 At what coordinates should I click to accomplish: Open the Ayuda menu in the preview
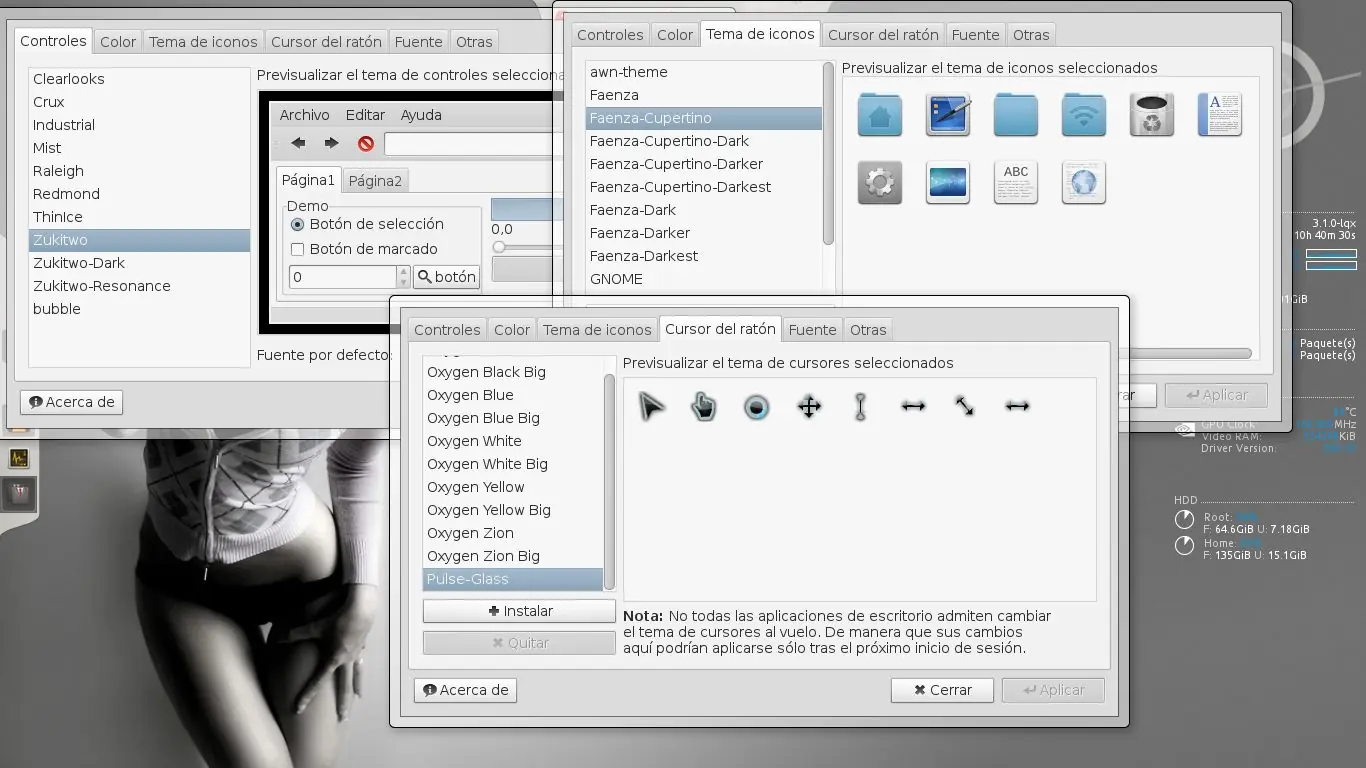click(421, 115)
